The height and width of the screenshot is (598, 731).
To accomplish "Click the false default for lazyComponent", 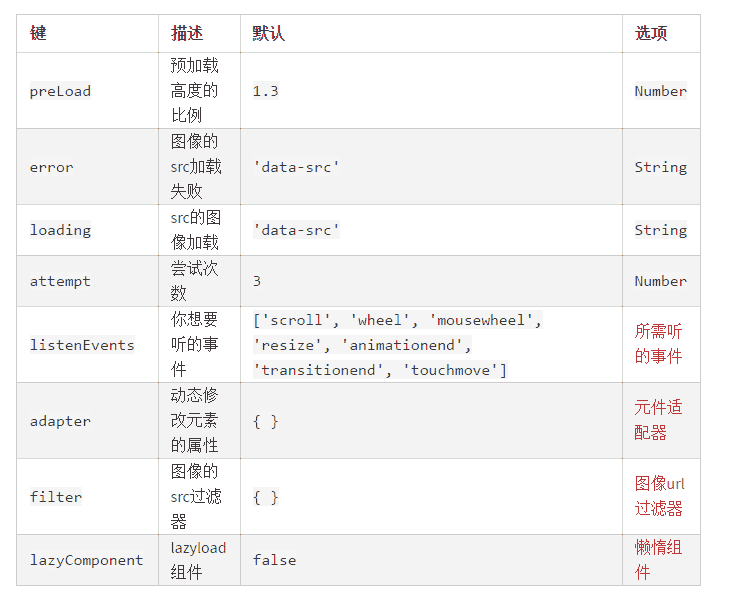I will 274,560.
